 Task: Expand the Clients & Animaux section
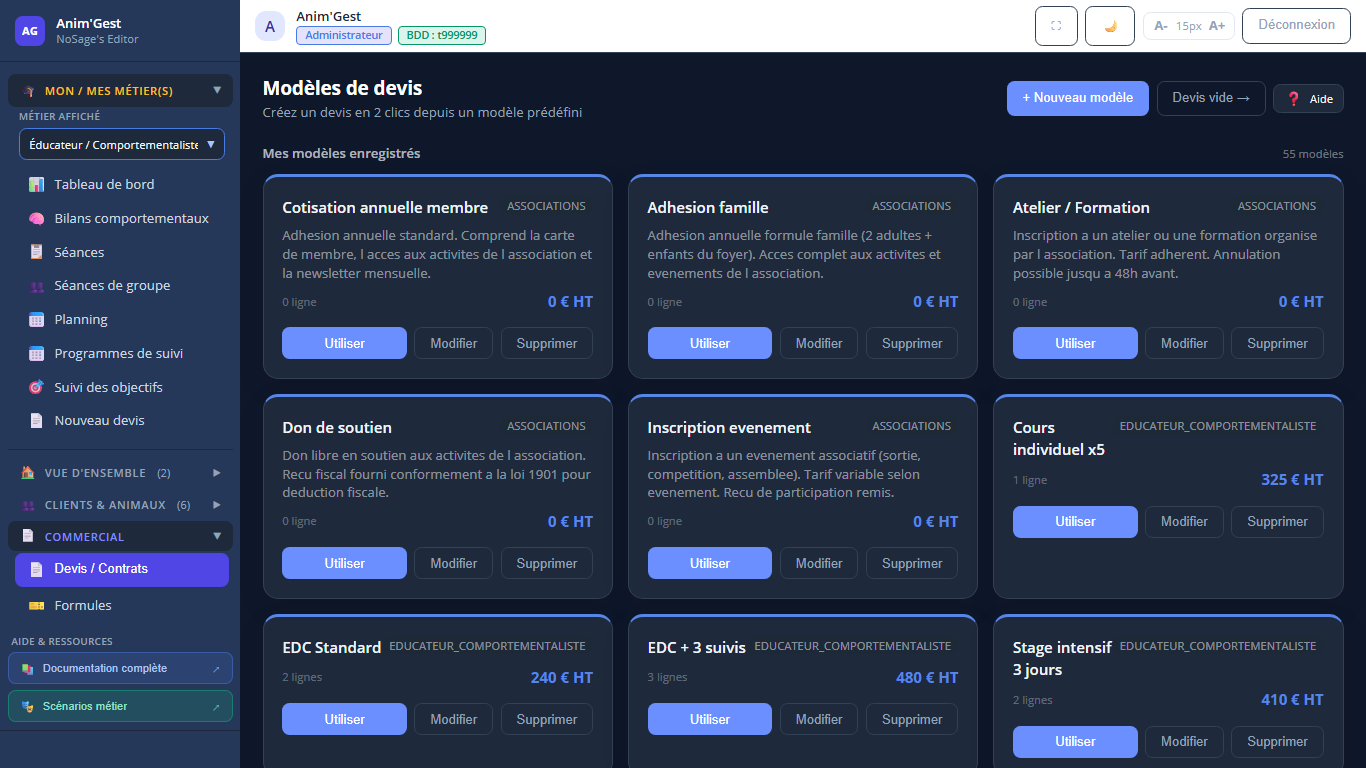120,505
